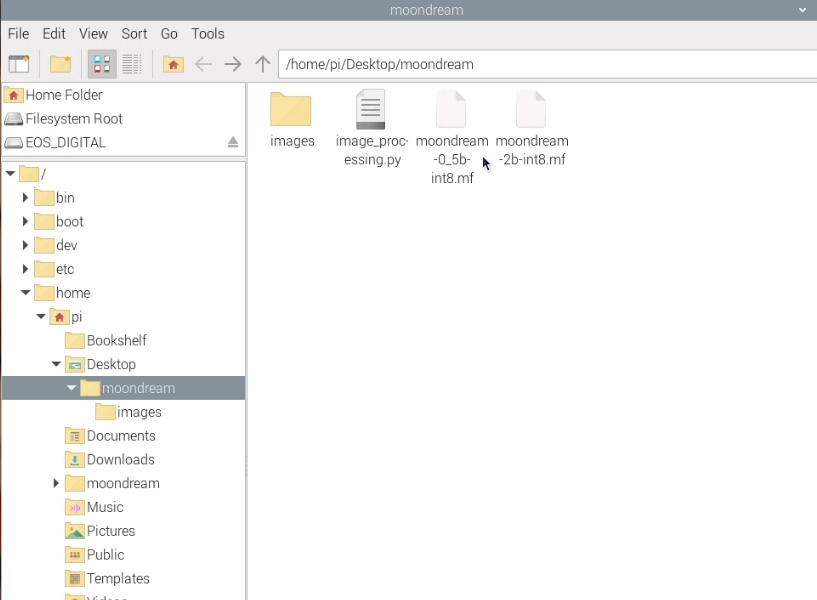Open a new tab with the new tab icon
This screenshot has height=600, width=817.
pyautogui.click(x=20, y=64)
